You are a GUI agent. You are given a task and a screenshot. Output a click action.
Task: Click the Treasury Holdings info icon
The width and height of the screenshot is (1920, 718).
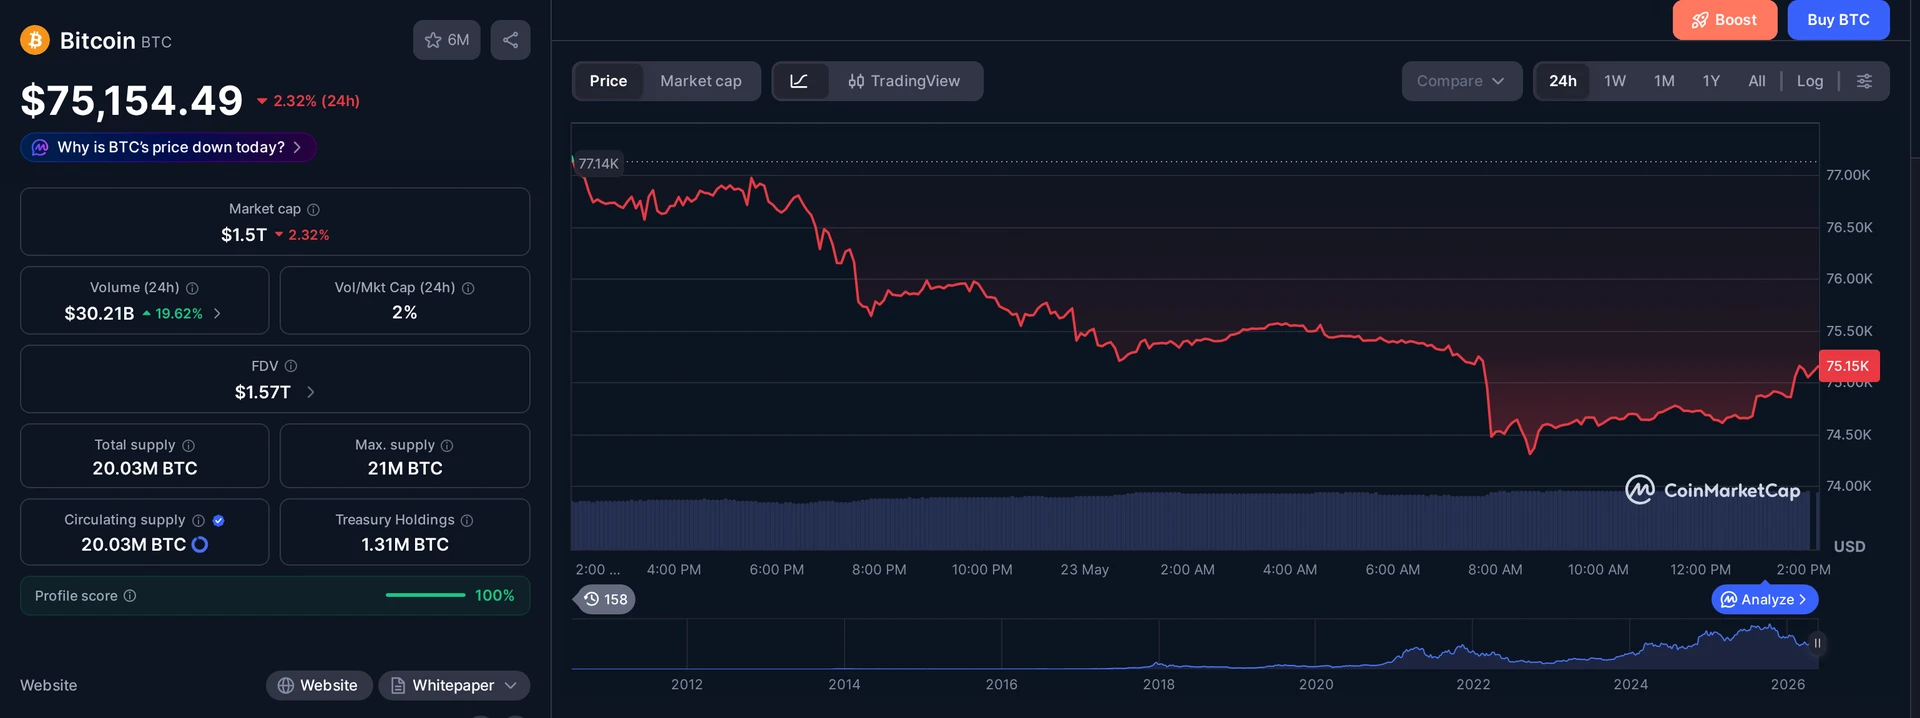[x=467, y=520]
